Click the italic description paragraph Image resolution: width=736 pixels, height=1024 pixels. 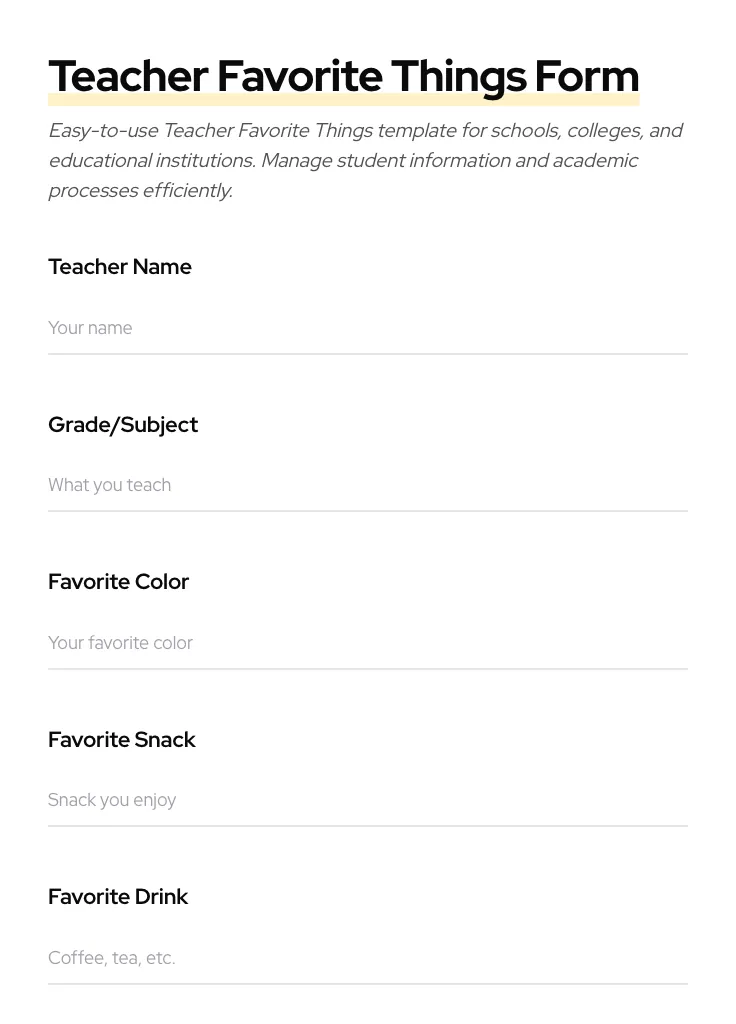(366, 160)
